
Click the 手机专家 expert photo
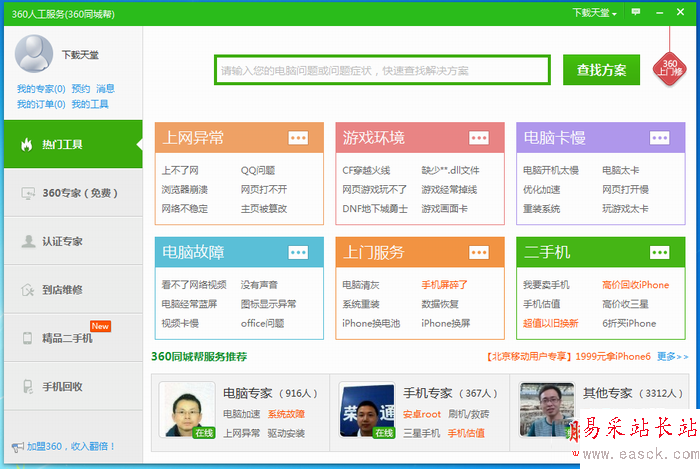click(x=367, y=410)
